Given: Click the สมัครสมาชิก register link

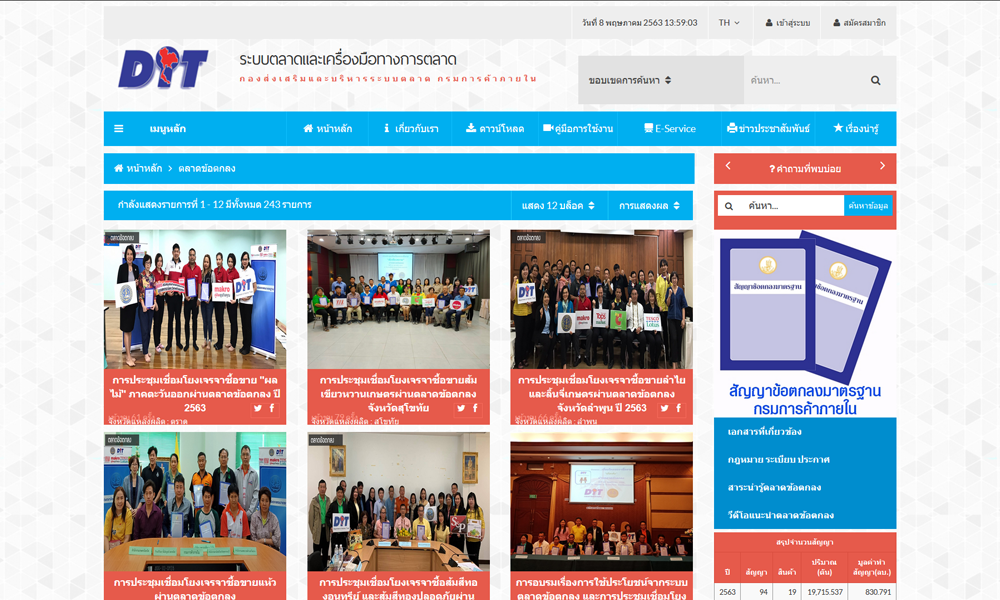Looking at the screenshot, I should point(859,22).
